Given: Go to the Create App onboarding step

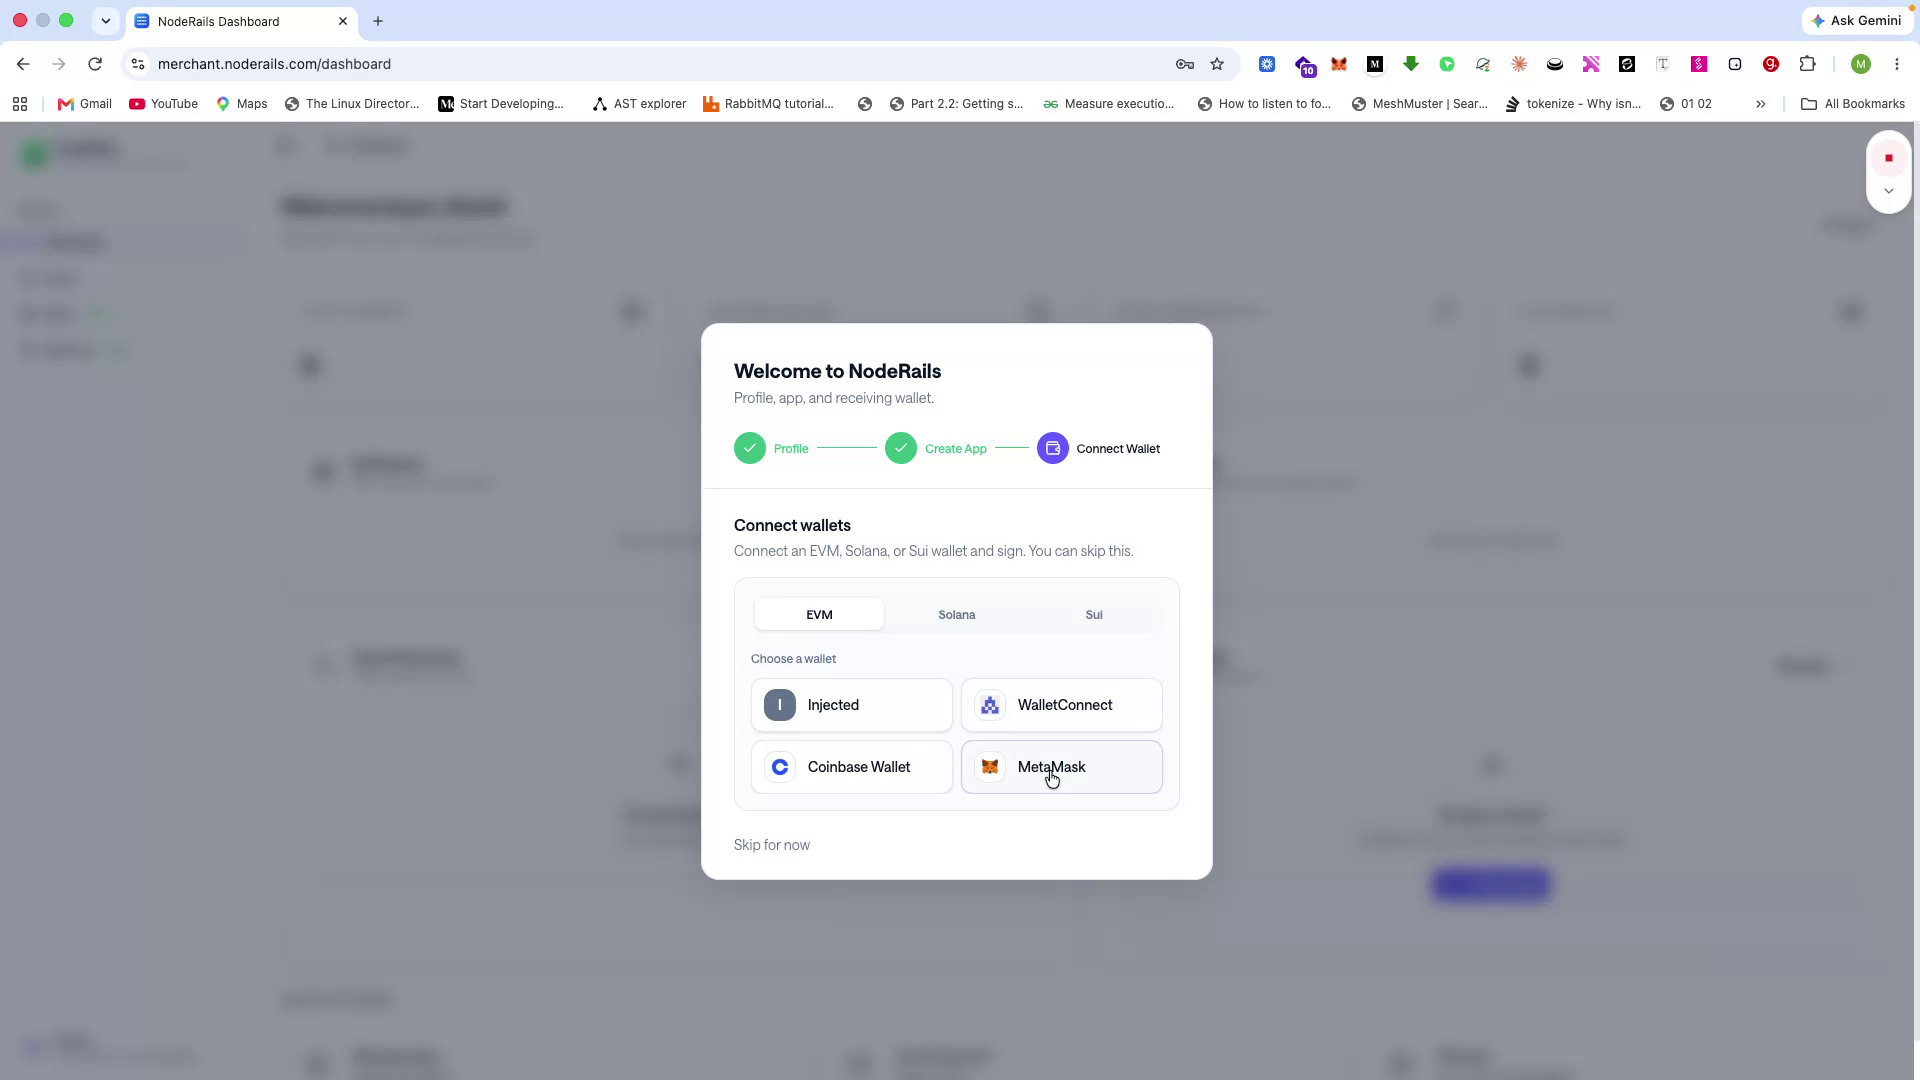Looking at the screenshot, I should click(x=936, y=449).
